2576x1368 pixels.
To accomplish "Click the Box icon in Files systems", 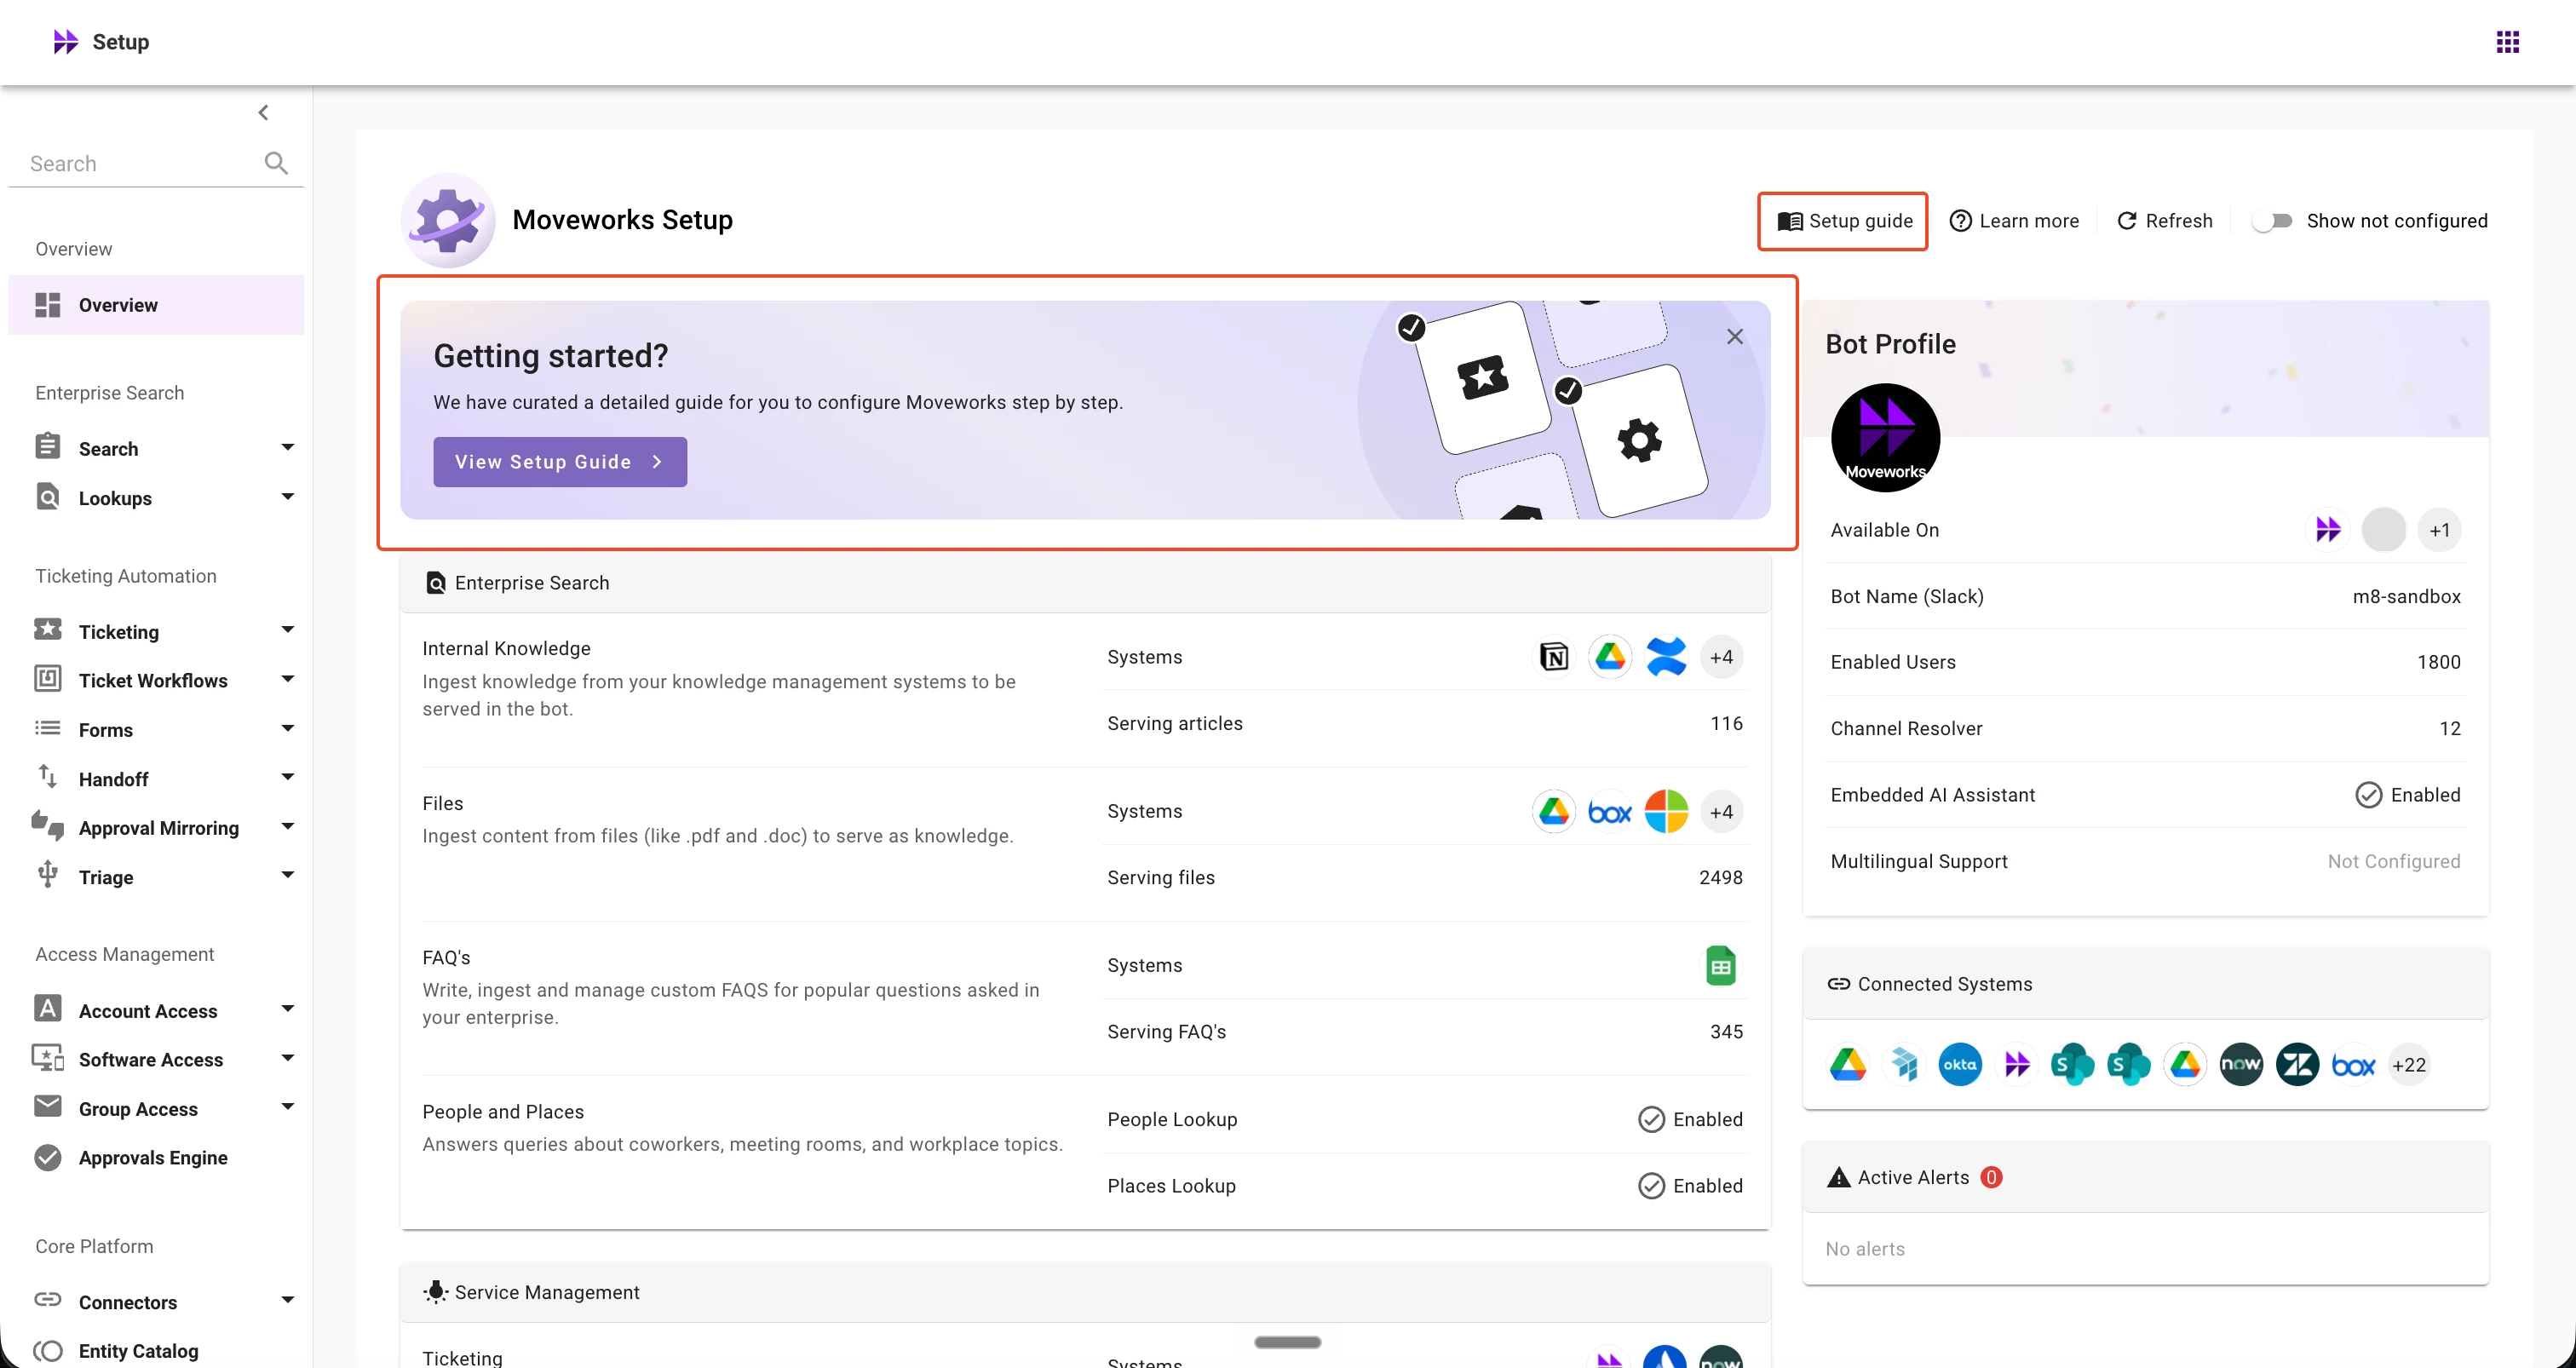I will point(1610,811).
